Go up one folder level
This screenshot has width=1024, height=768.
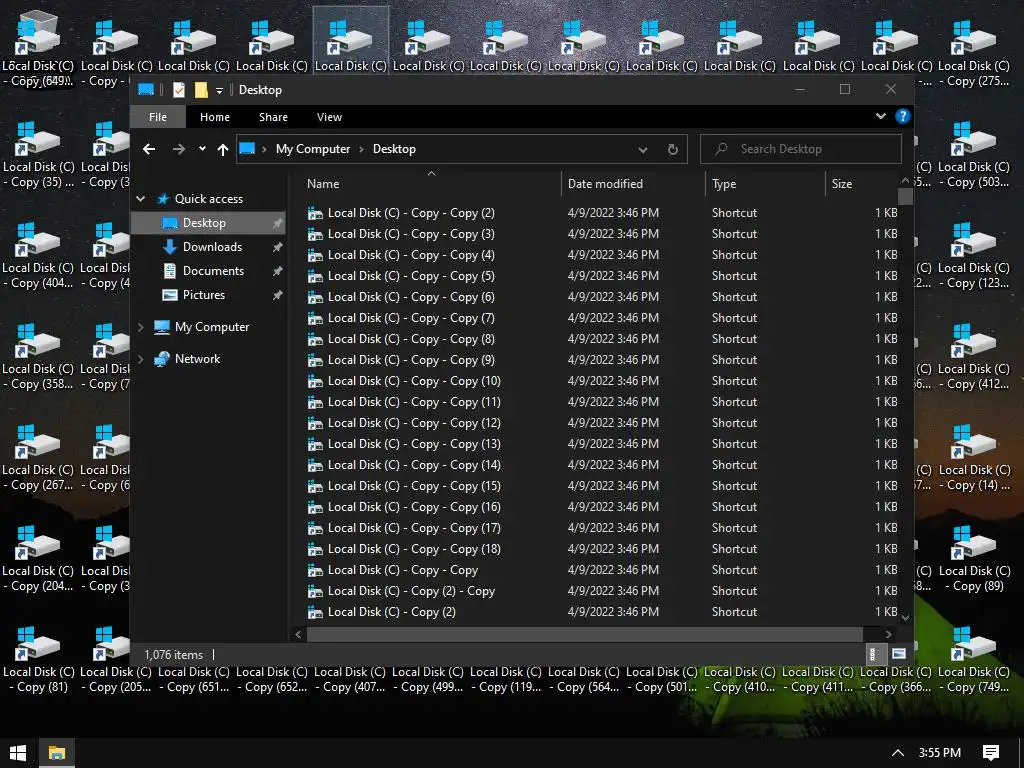[223, 149]
